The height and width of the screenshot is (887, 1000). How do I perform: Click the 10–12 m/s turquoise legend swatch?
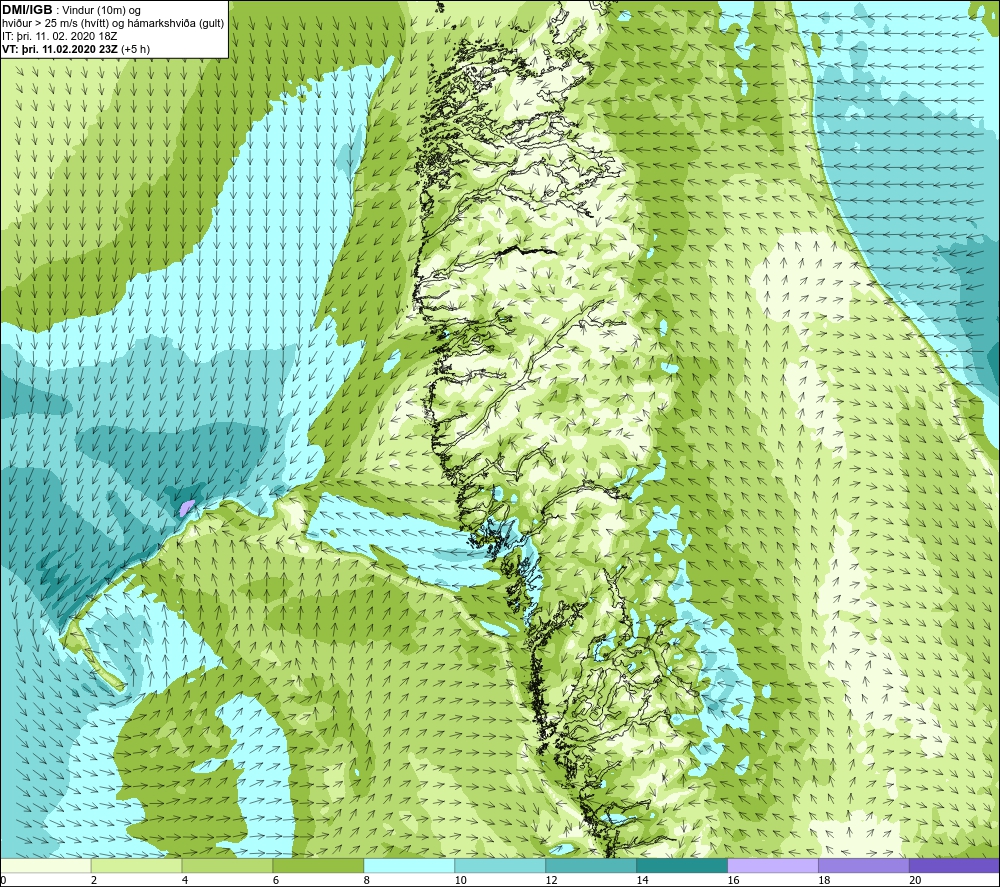coord(500,865)
